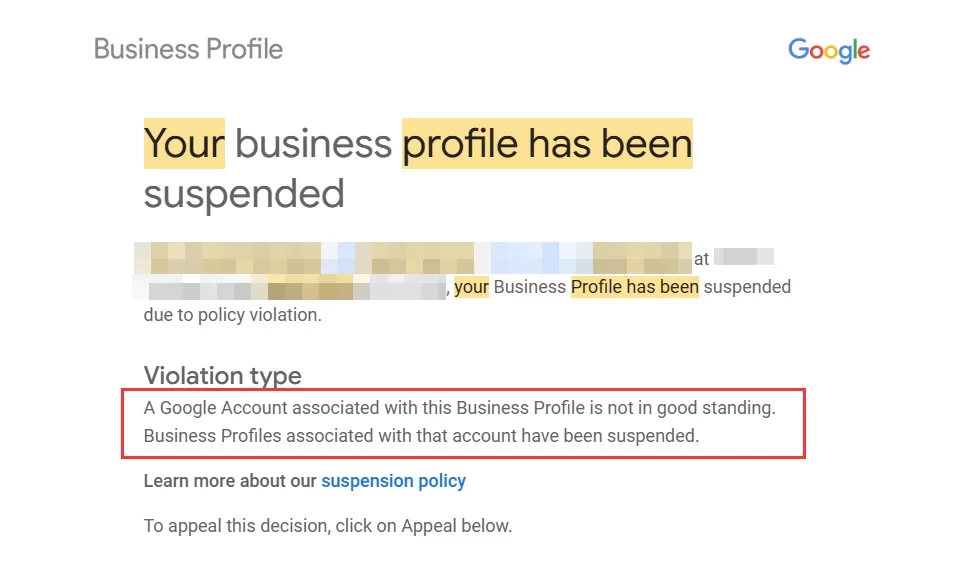Select the Violation type heading
The height and width of the screenshot is (563, 980).
tap(222, 375)
